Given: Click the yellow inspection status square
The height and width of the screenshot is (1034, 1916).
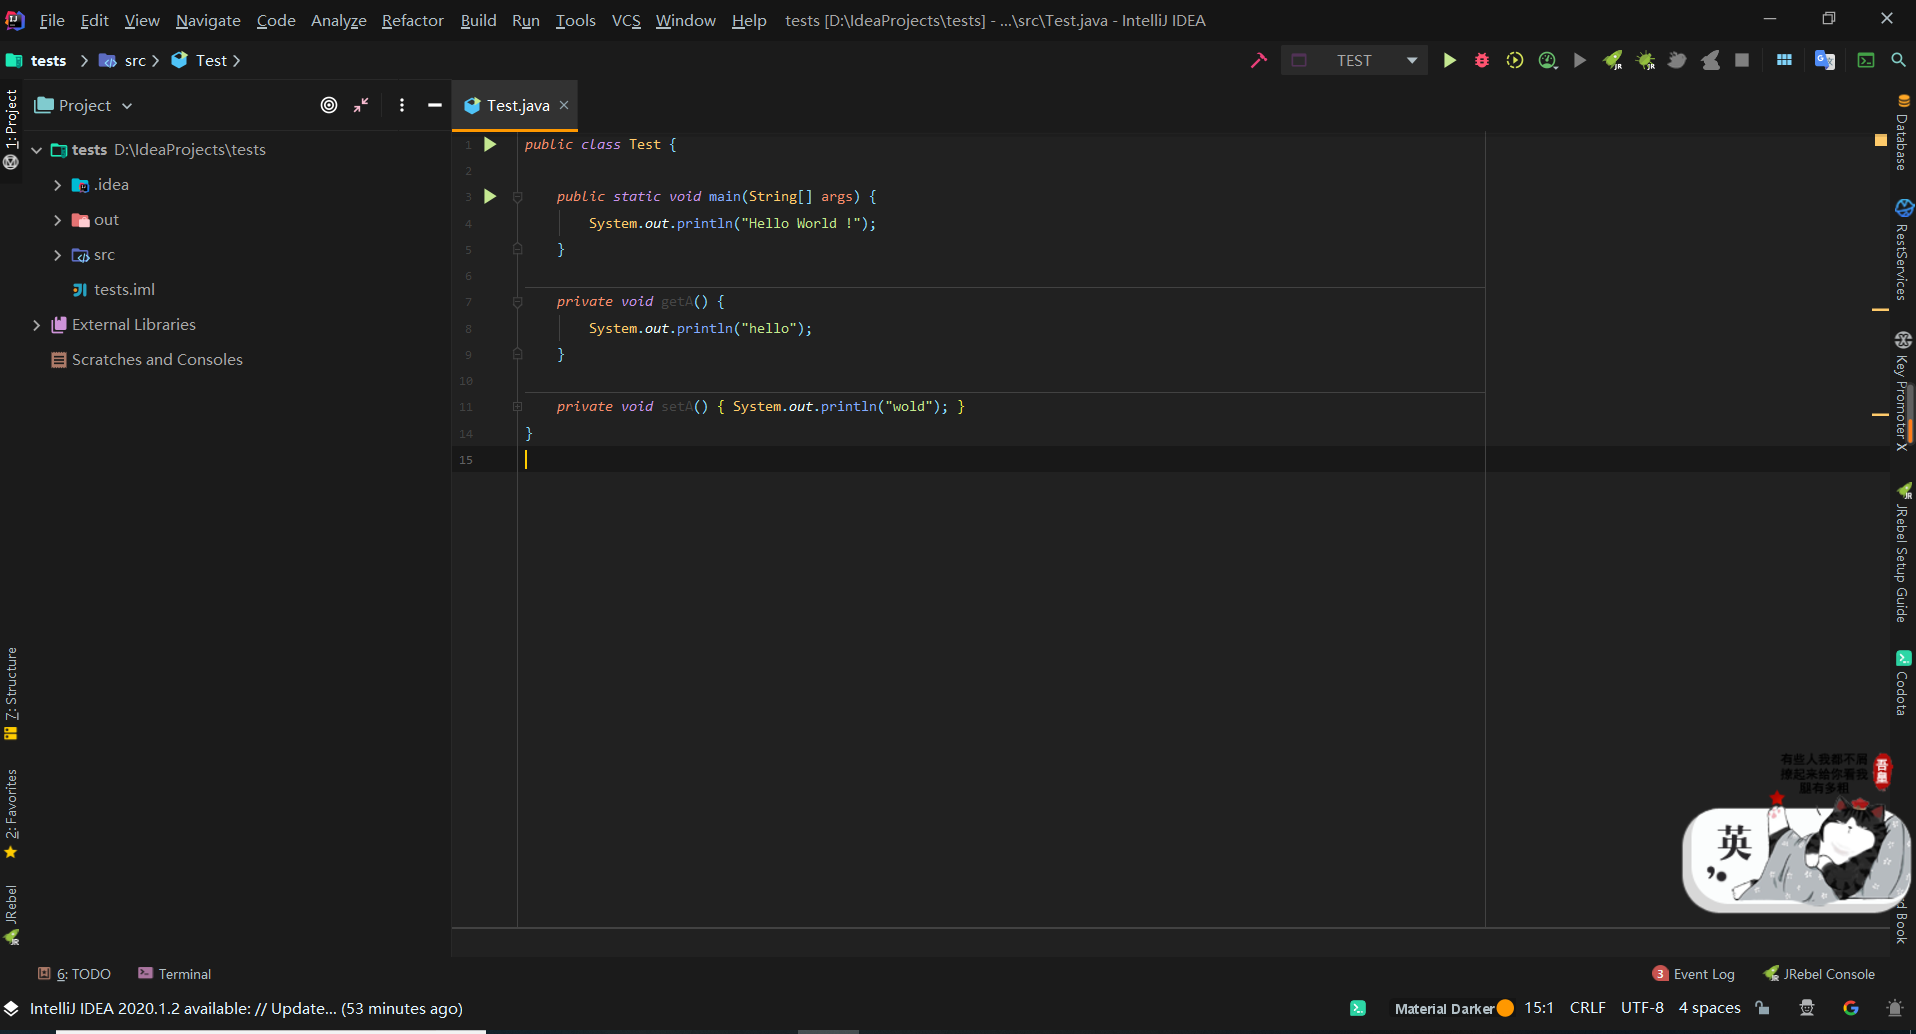Looking at the screenshot, I should pyautogui.click(x=1880, y=141).
